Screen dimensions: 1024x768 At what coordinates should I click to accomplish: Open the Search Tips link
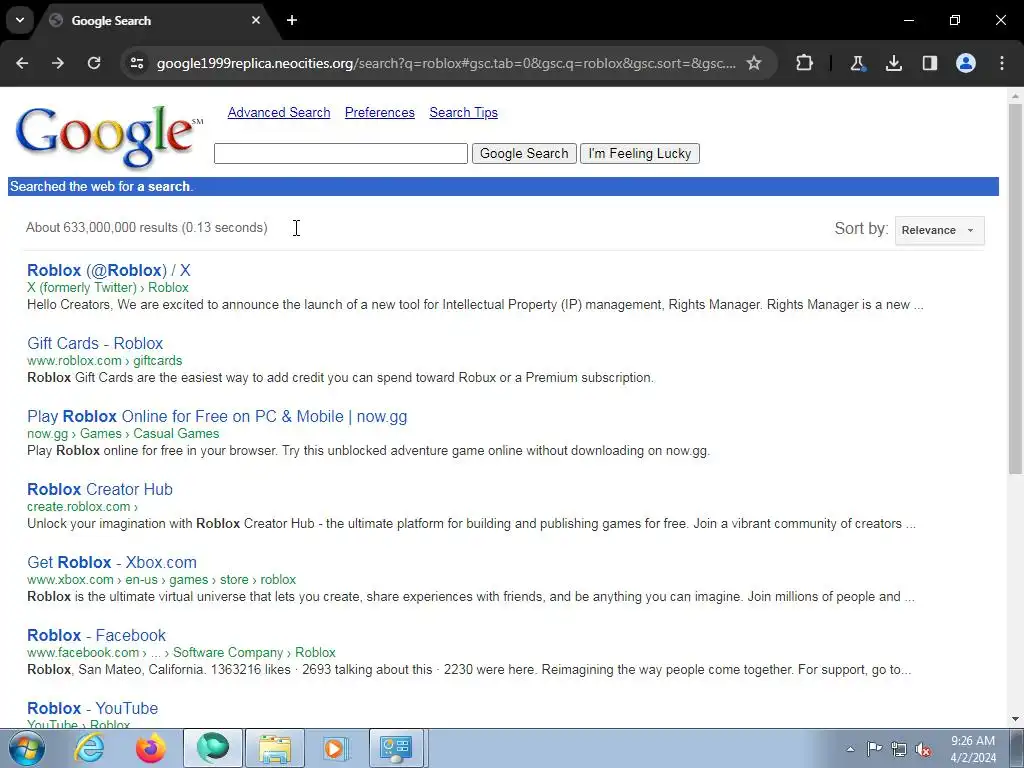point(463,112)
